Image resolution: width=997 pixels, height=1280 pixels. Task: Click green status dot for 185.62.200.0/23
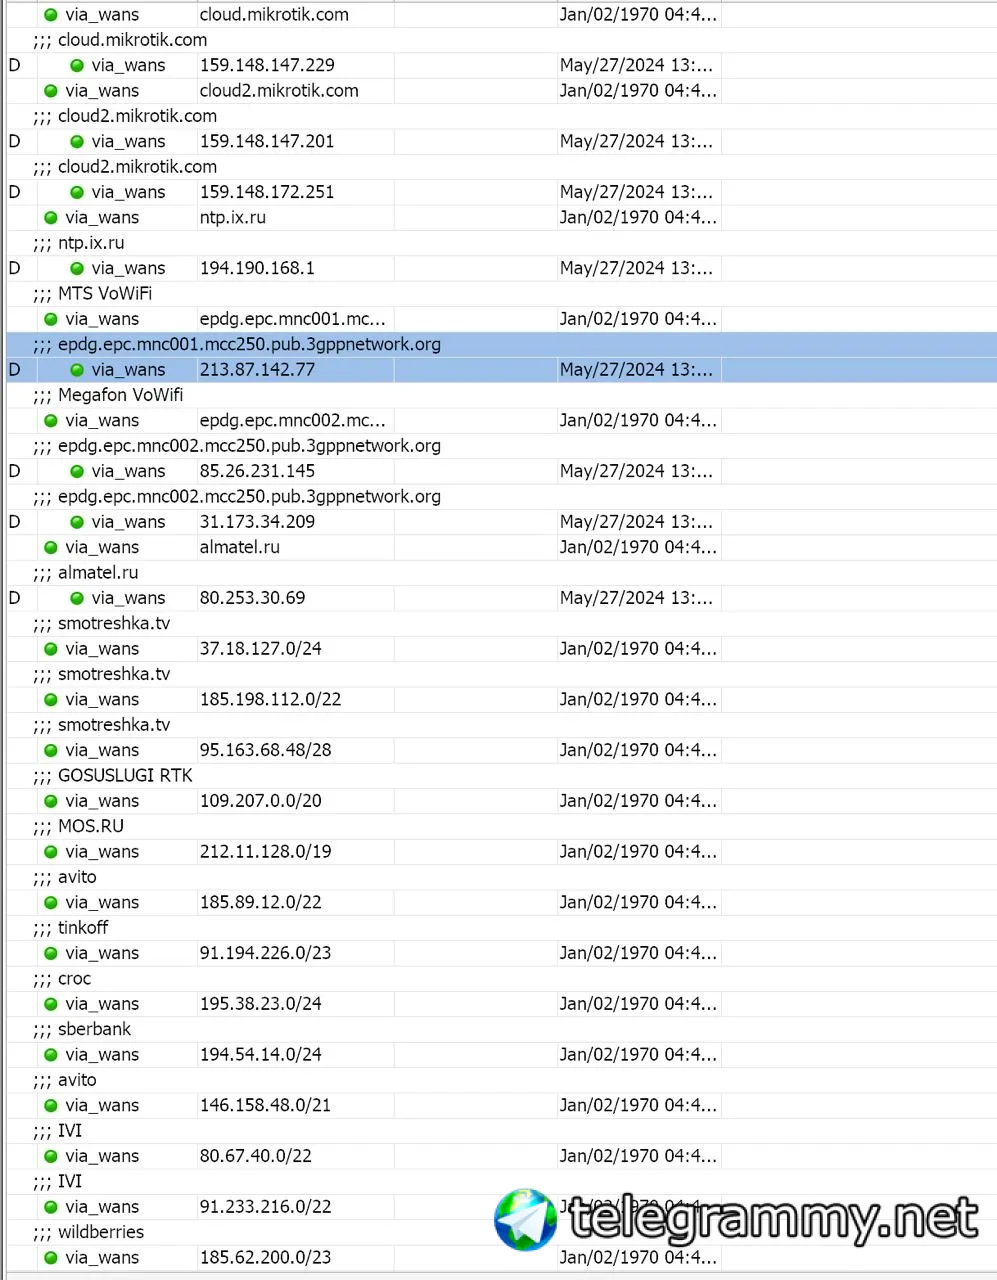pos(51,1258)
